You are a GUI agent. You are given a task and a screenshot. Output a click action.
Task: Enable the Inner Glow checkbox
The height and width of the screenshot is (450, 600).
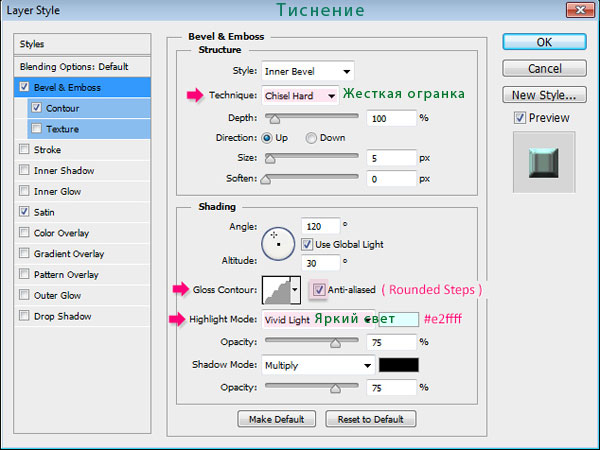24,191
